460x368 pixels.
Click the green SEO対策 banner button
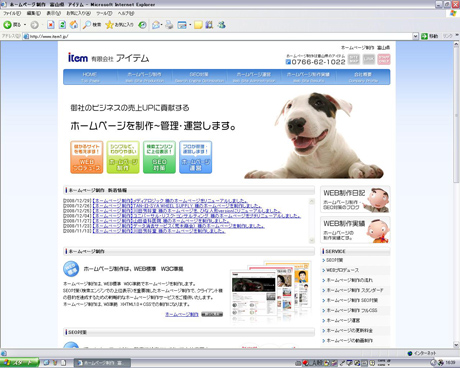tap(159, 157)
